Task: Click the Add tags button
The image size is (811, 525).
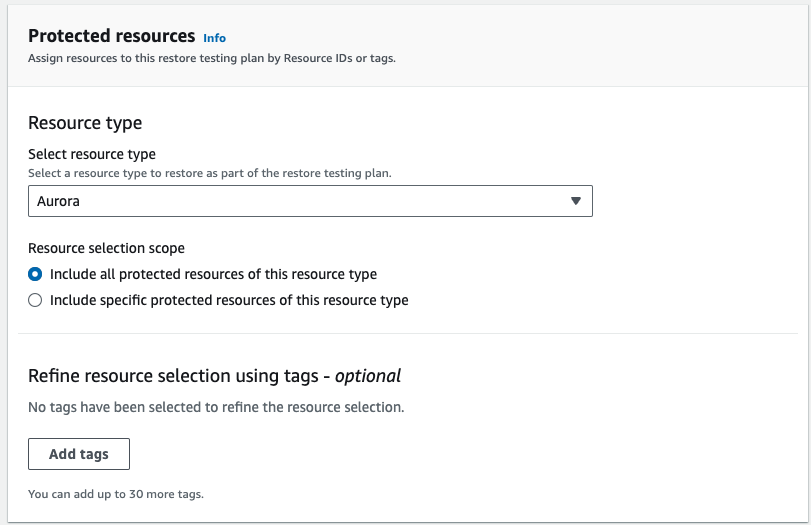Action: pos(79,454)
